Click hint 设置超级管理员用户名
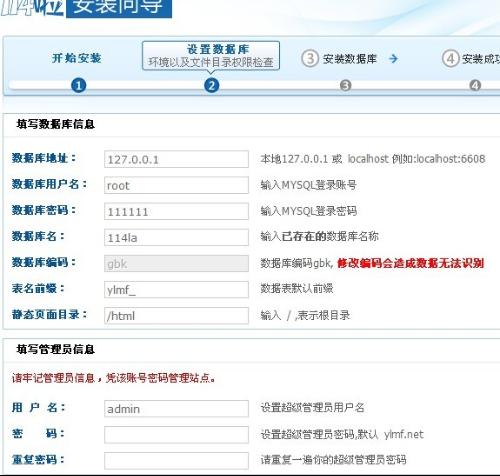500x476 pixels. (x=312, y=407)
